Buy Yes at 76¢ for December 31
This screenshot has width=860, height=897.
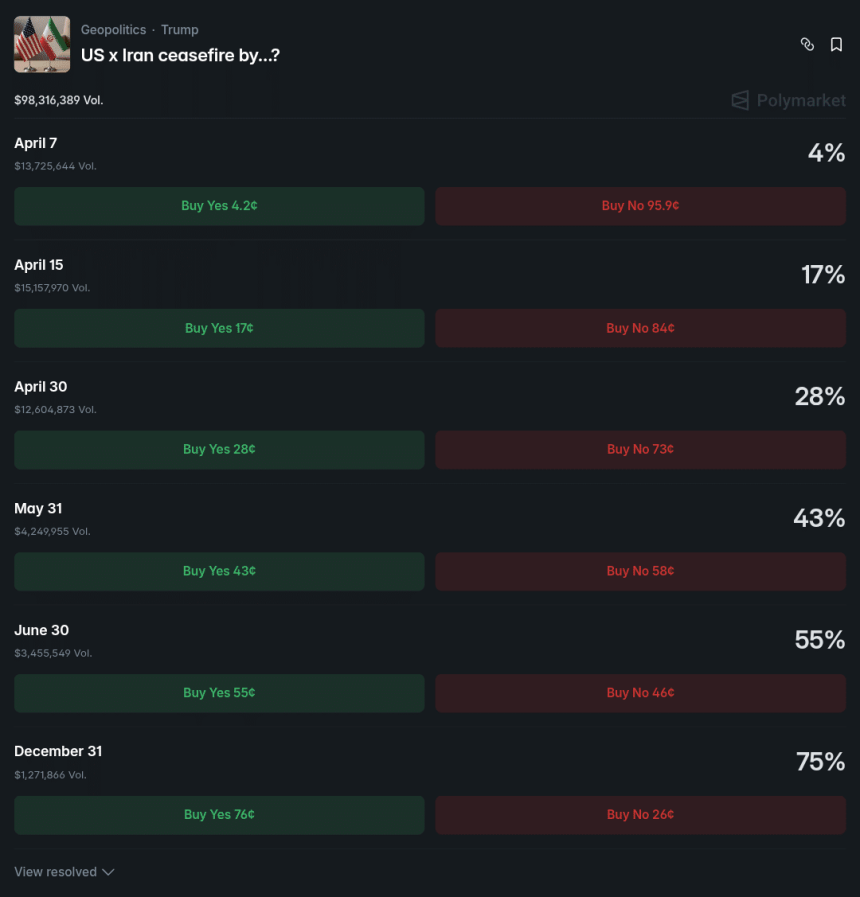click(219, 815)
